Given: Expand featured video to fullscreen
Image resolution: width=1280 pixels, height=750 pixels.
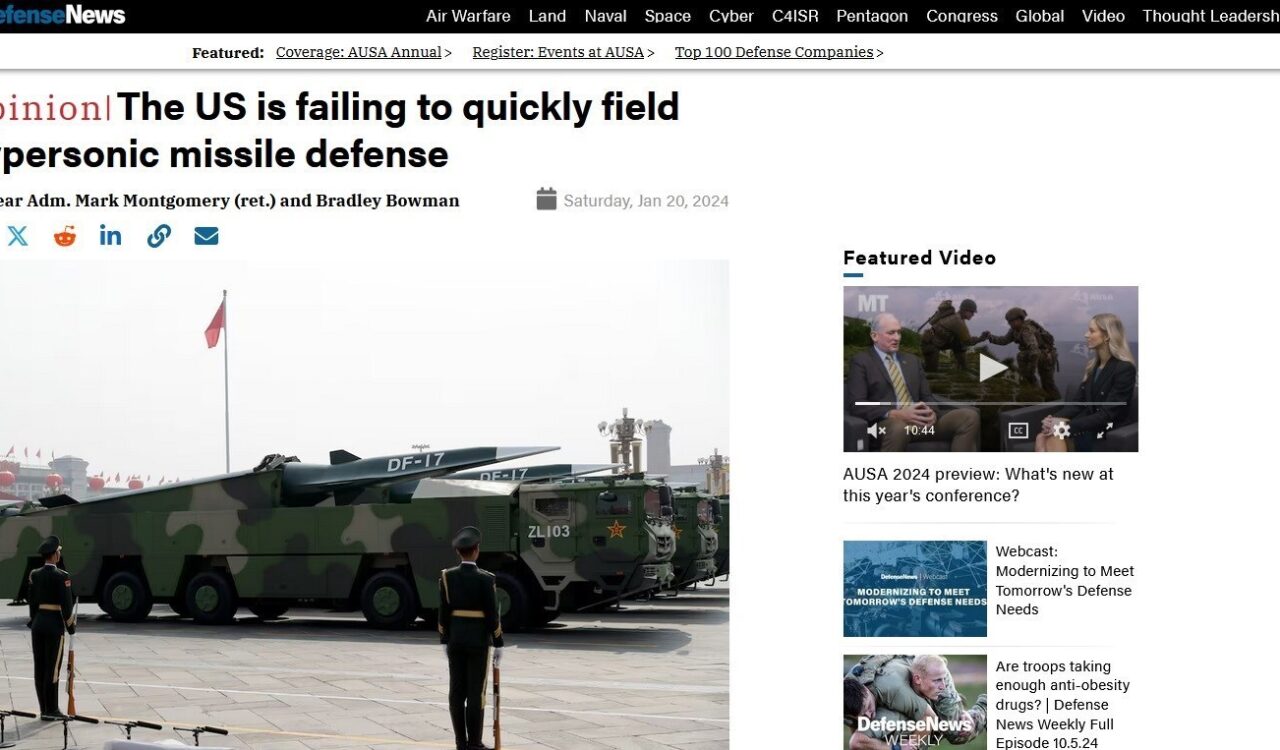Looking at the screenshot, I should click(x=1105, y=430).
